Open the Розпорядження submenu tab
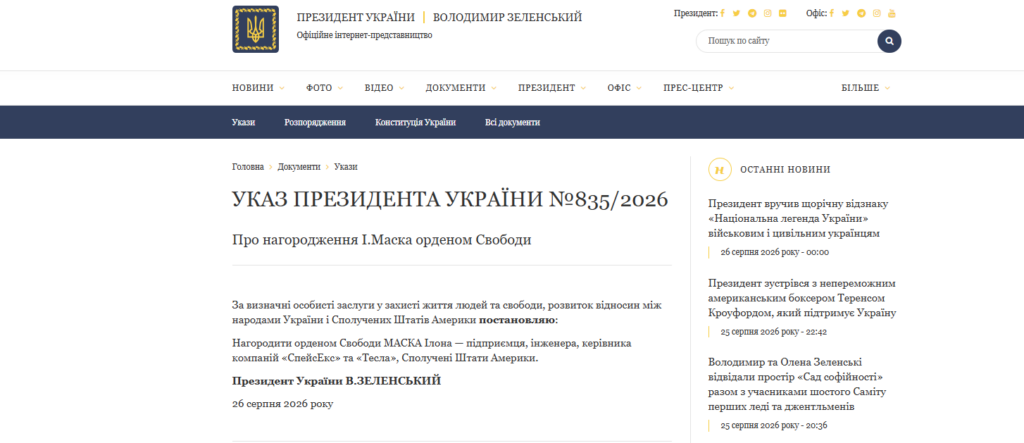 pos(315,122)
